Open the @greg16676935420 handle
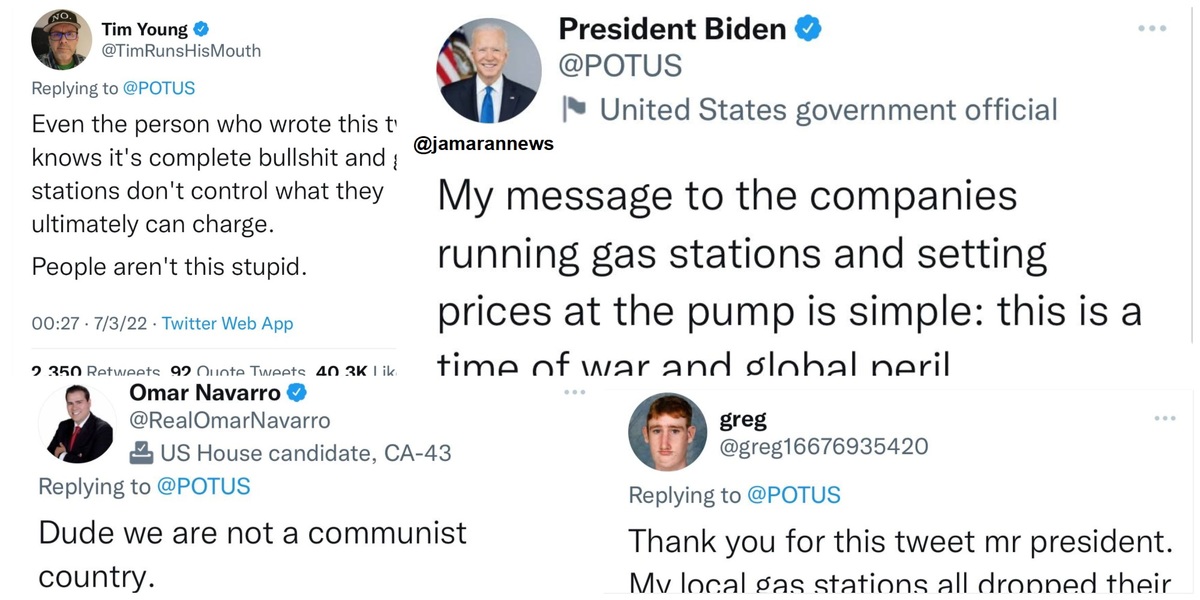 824,446
